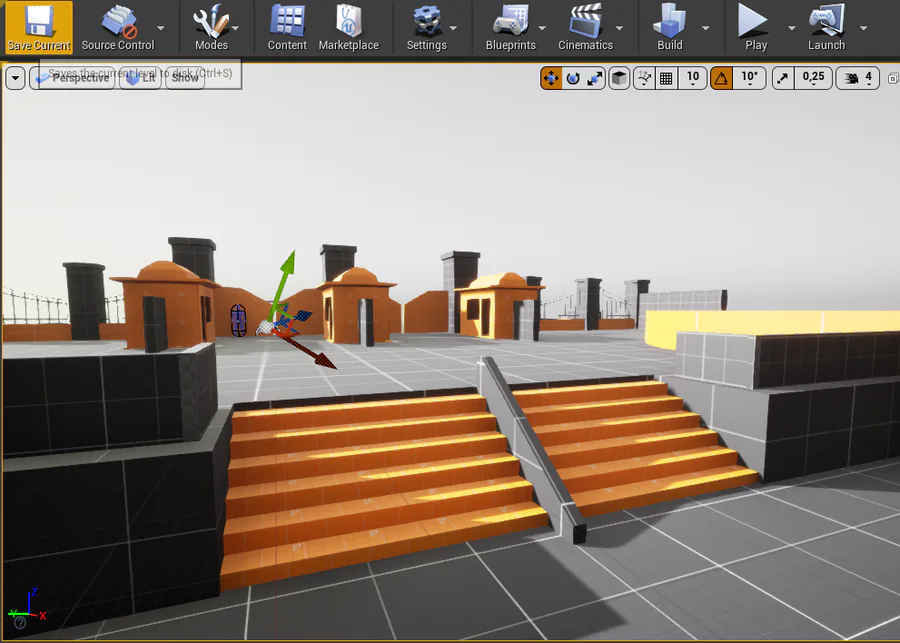
Task: Maximize or restore the viewport layout
Action: coord(893,78)
